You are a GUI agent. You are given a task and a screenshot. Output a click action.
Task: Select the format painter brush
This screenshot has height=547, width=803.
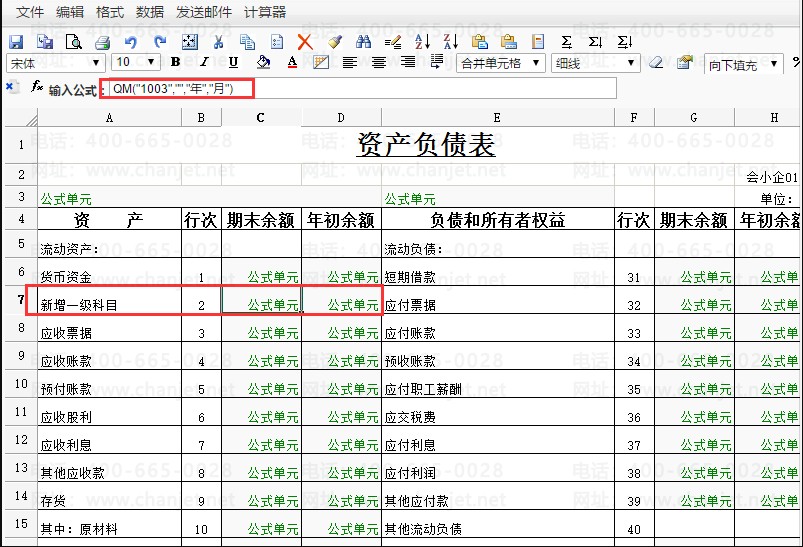coord(335,42)
